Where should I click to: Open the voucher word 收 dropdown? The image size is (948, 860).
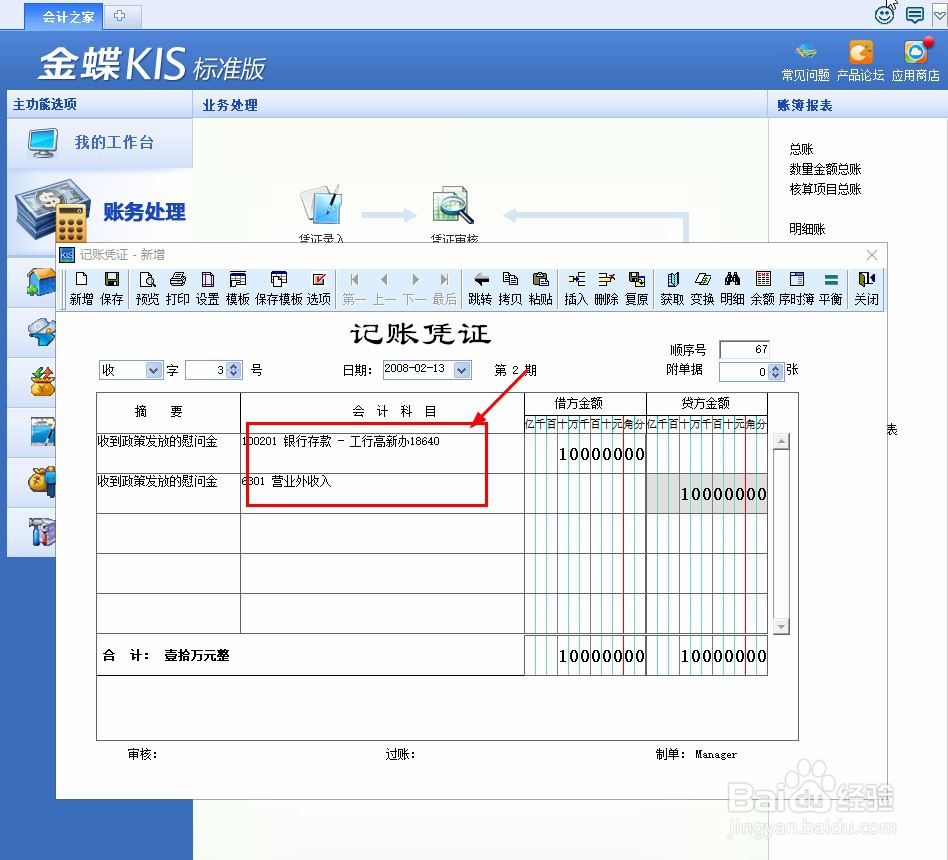coord(154,370)
